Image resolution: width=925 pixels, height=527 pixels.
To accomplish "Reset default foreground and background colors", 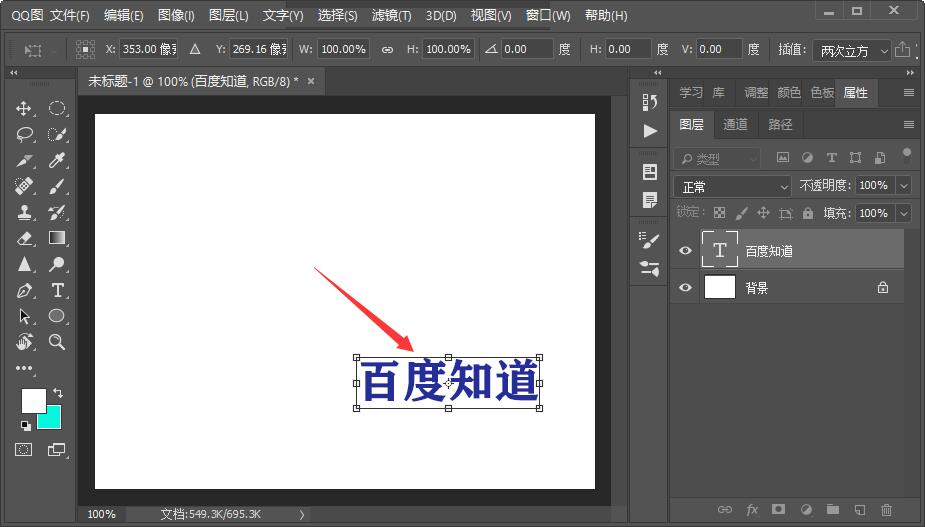I will (25, 425).
